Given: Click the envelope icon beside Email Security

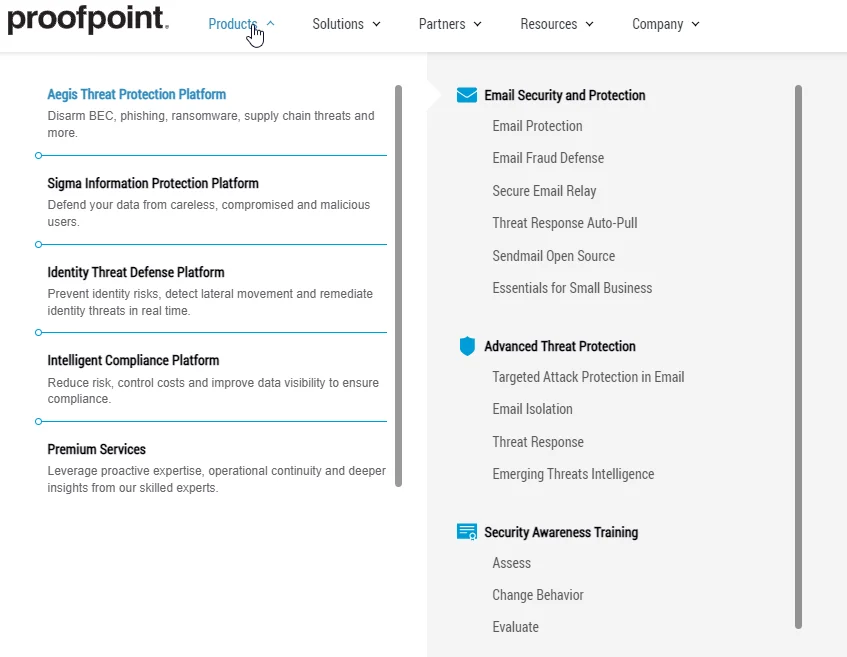Looking at the screenshot, I should pyautogui.click(x=466, y=95).
